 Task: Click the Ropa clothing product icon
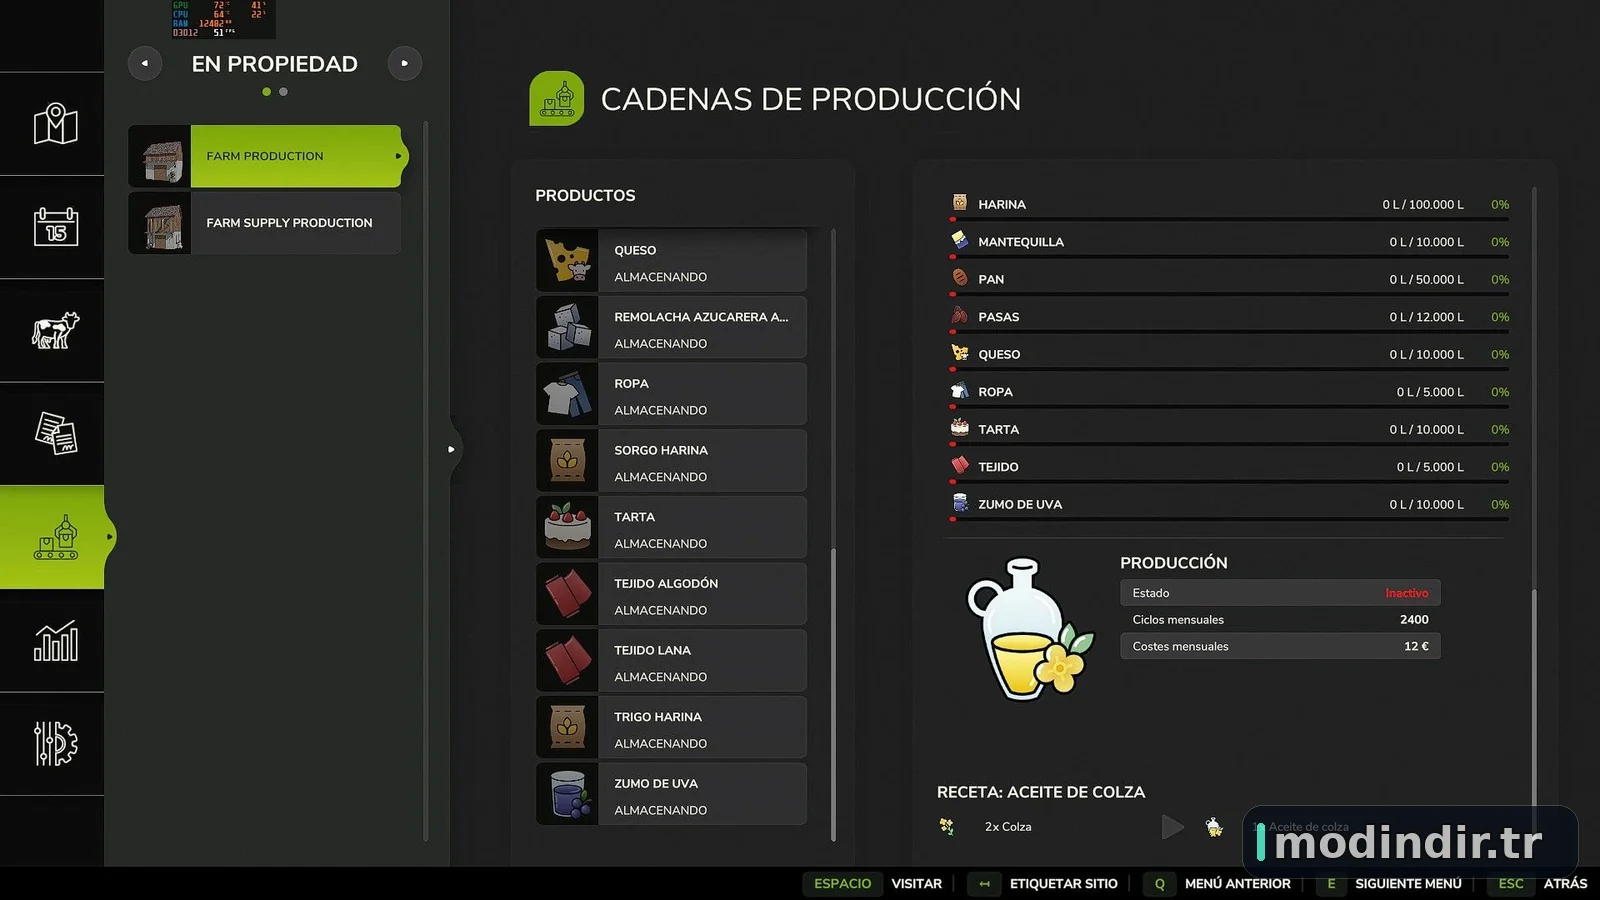(567, 394)
